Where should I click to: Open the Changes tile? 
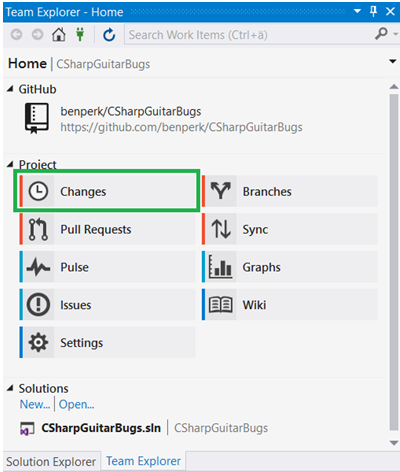pyautogui.click(x=107, y=191)
